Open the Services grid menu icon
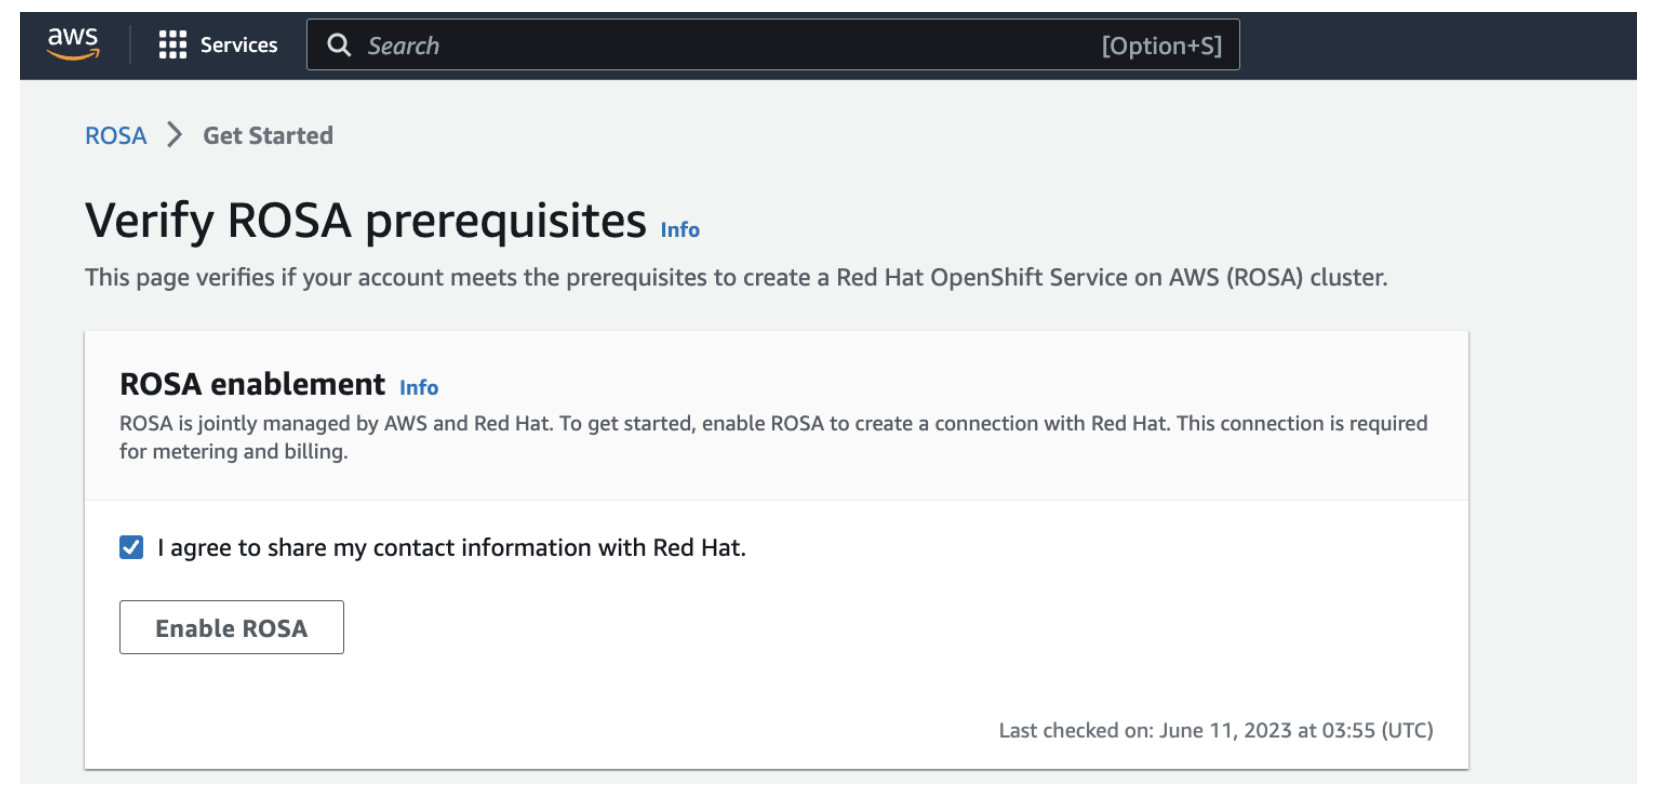The height and width of the screenshot is (800, 1660). click(x=173, y=45)
